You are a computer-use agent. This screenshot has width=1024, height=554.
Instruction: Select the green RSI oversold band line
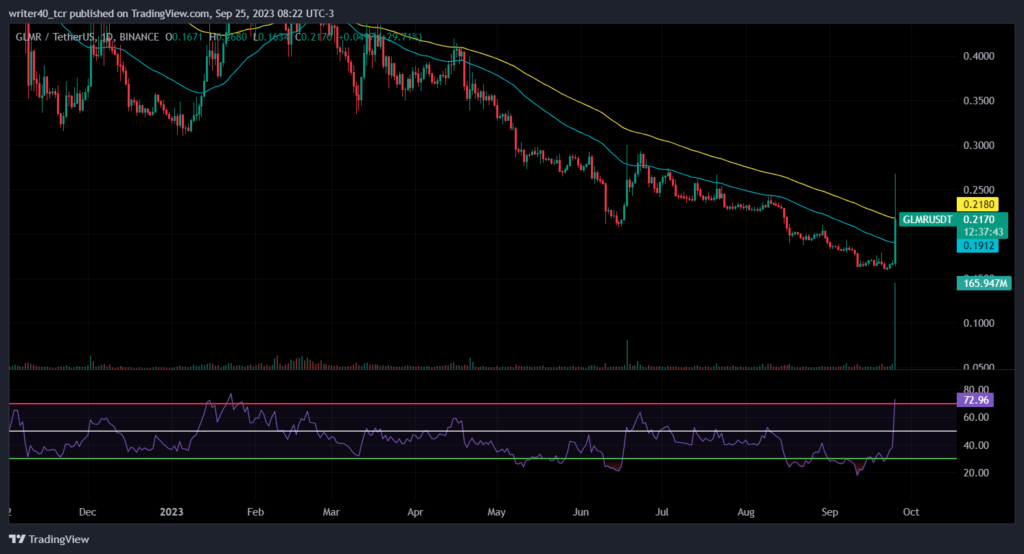483,459
